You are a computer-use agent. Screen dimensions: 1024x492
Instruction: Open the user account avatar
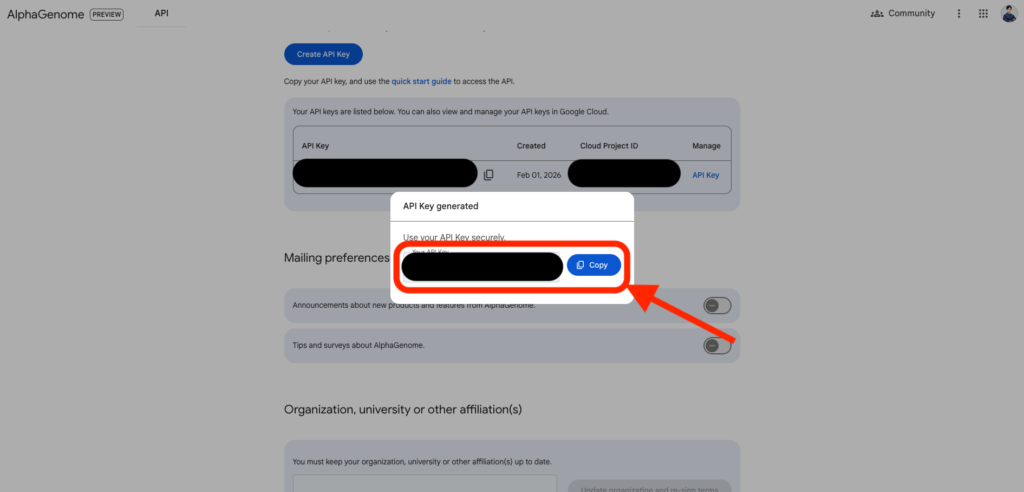(x=1009, y=14)
